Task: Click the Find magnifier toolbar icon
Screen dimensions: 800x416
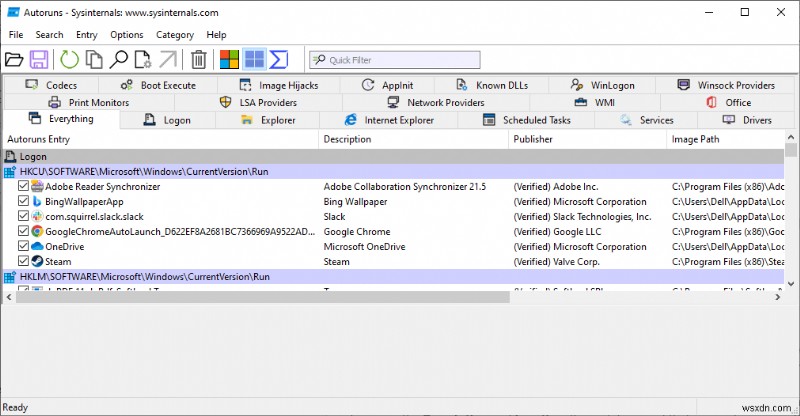Action: pos(119,60)
